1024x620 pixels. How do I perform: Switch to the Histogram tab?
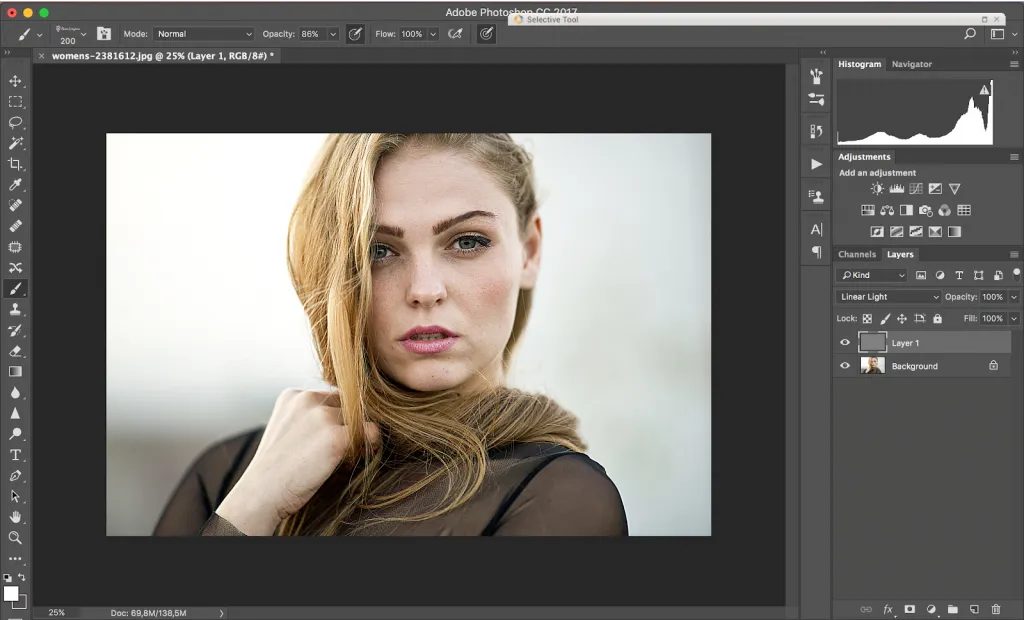pos(859,64)
